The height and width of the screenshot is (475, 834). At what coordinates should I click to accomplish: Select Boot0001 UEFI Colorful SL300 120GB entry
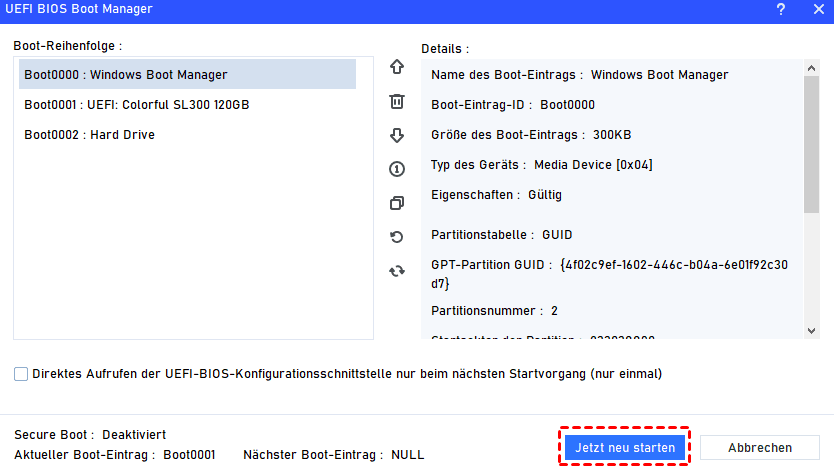coord(187,105)
